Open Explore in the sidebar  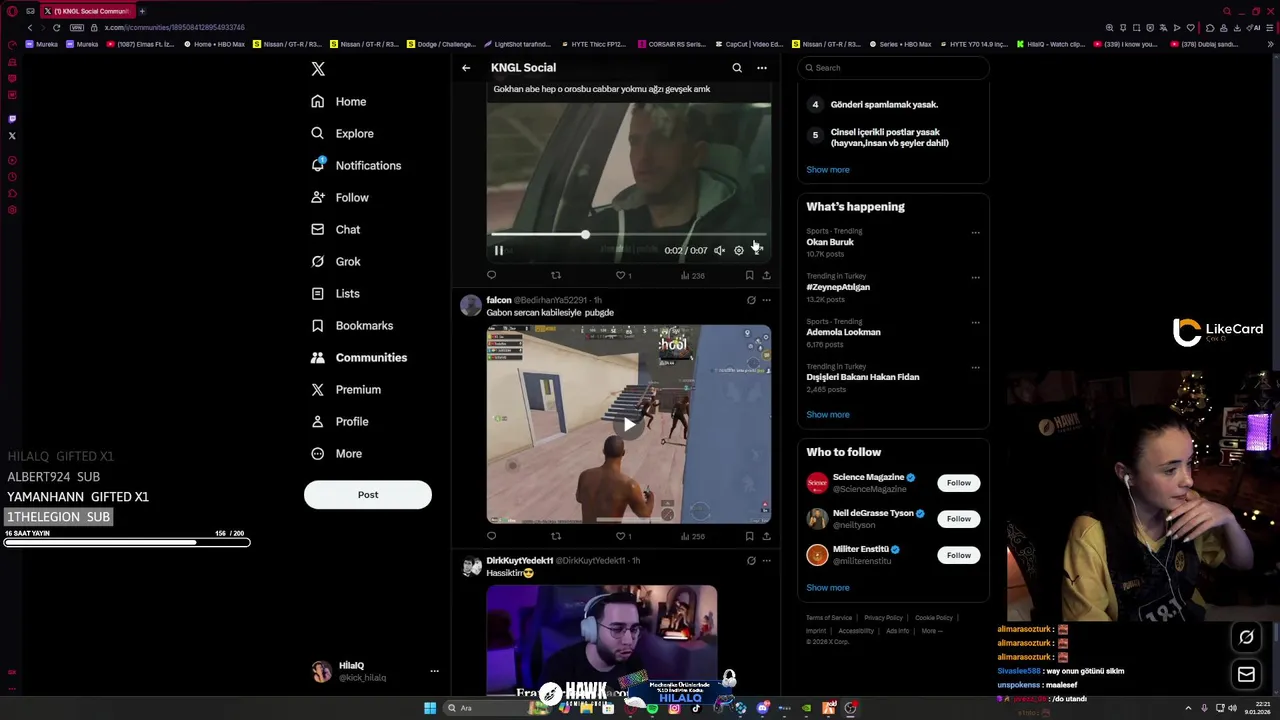pos(342,134)
